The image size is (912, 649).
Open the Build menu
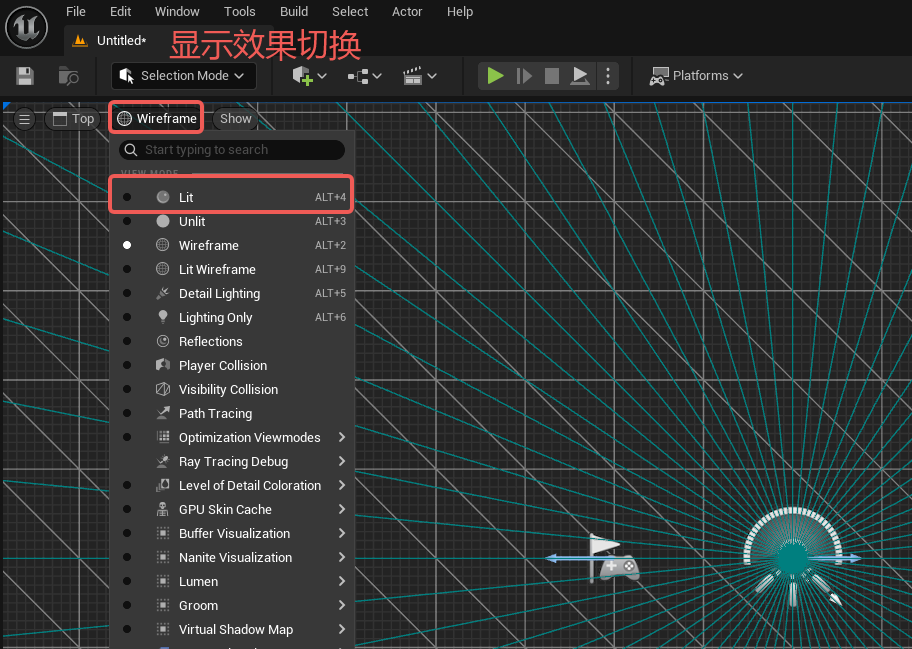[294, 12]
